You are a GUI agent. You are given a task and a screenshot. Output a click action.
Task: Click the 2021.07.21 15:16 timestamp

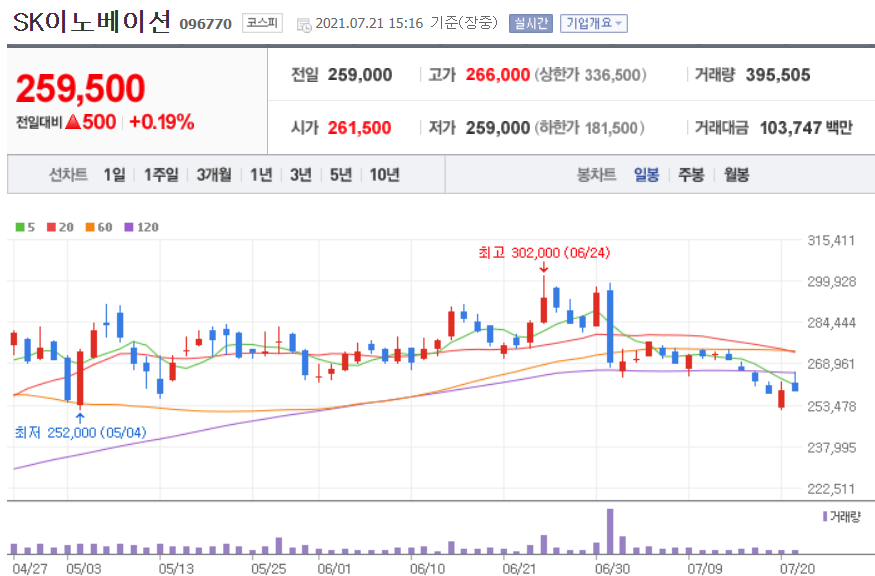click(369, 23)
